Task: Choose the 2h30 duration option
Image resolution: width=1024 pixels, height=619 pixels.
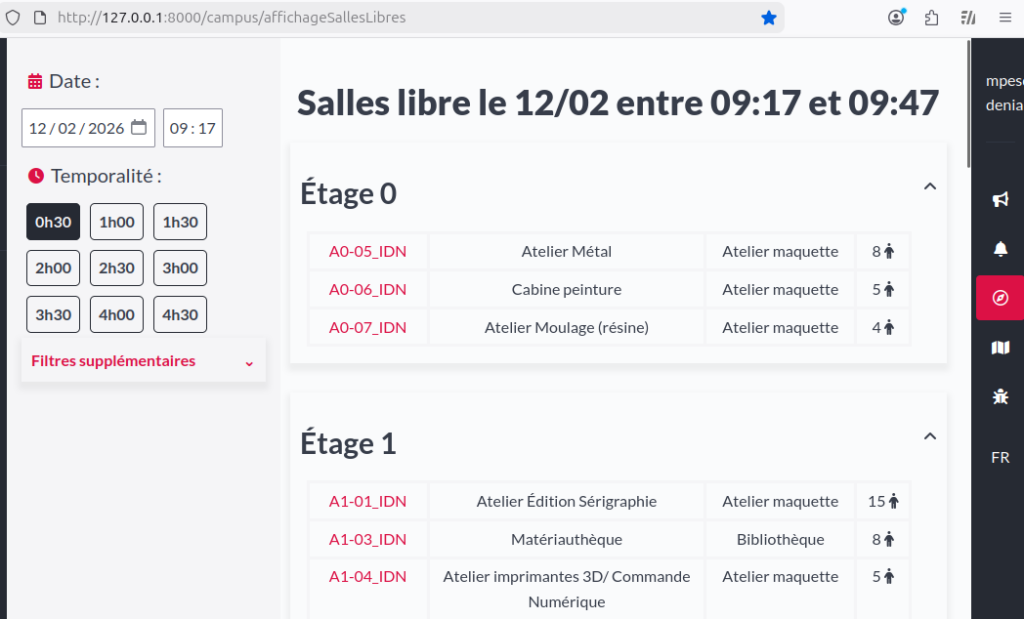Action: click(116, 268)
